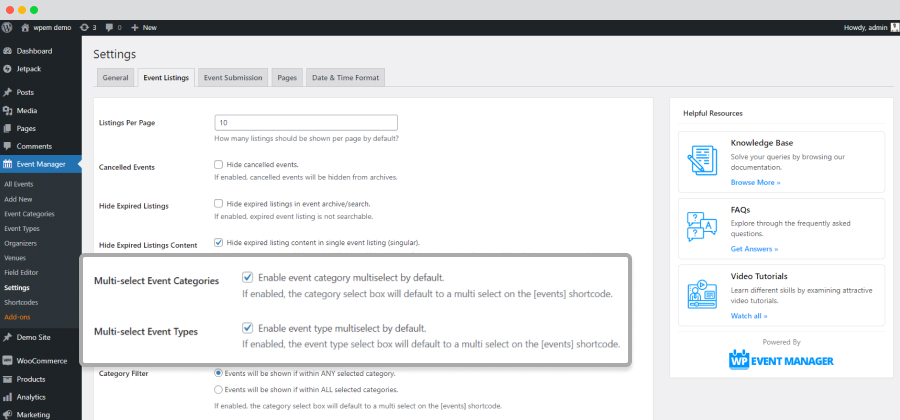Open Add-ons submenu item

[x=17, y=317]
